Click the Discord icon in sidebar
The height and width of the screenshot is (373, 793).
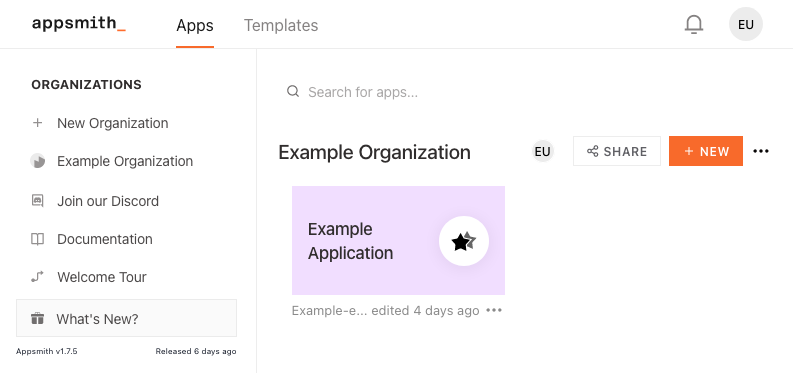pos(37,201)
